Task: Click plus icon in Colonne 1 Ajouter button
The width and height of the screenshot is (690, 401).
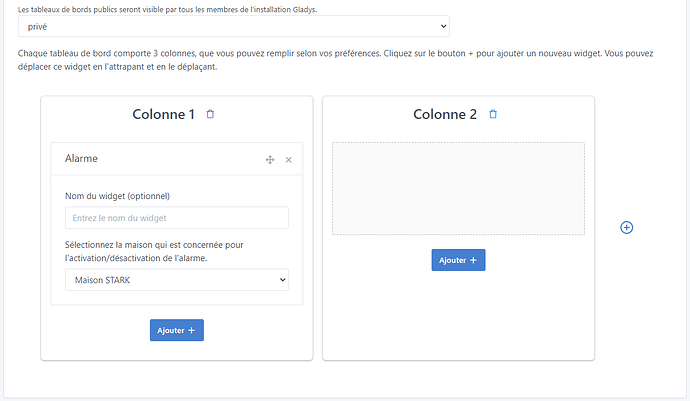Action: [191, 330]
